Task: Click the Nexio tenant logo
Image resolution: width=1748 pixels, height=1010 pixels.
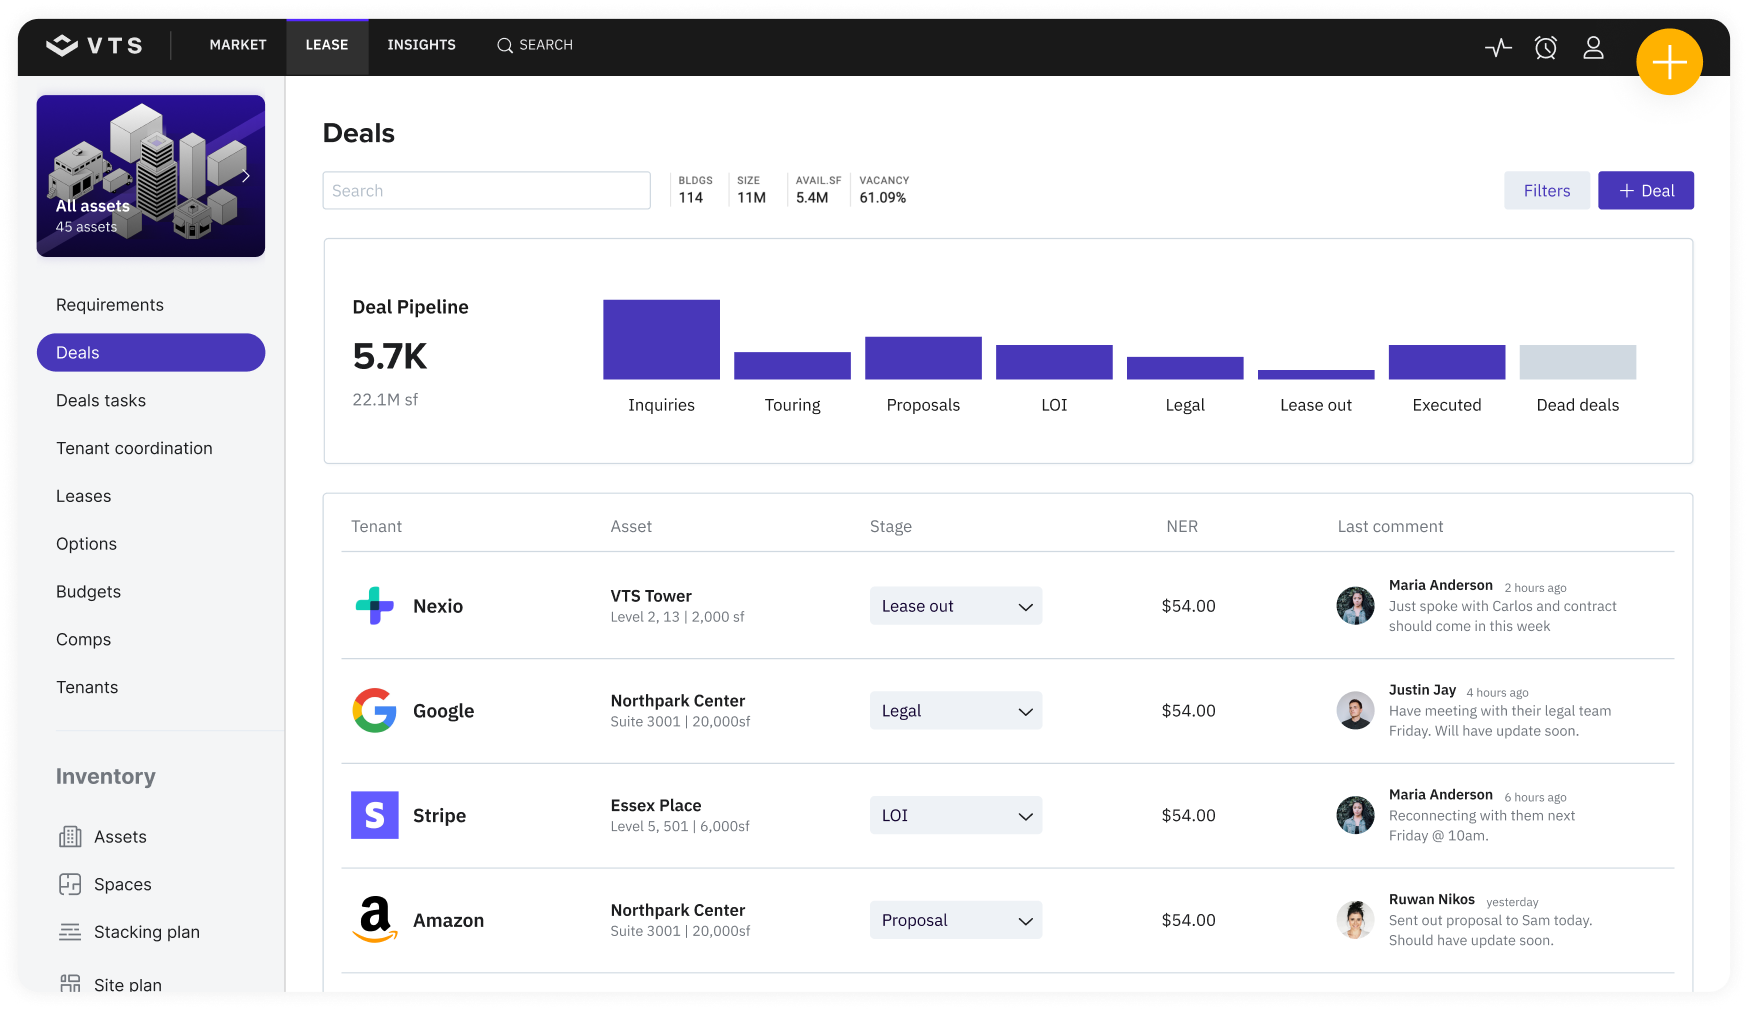Action: click(375, 606)
